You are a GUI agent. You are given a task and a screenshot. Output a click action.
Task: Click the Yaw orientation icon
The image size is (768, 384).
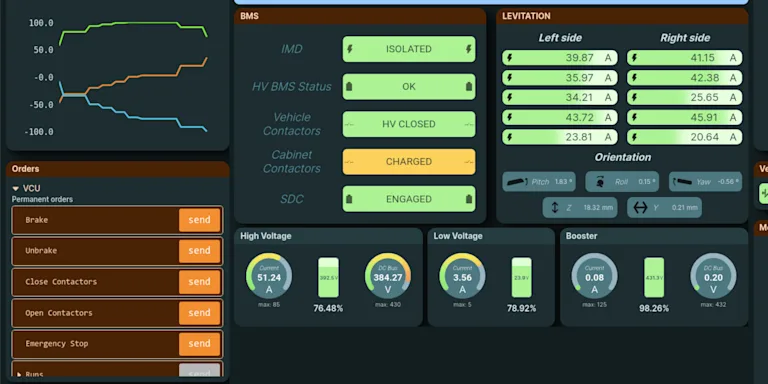pos(682,182)
